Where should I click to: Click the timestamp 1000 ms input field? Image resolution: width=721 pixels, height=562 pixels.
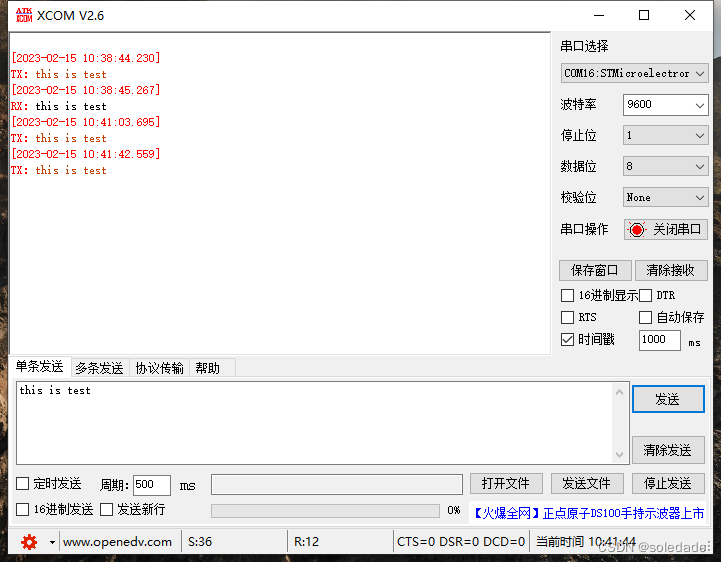click(x=659, y=340)
